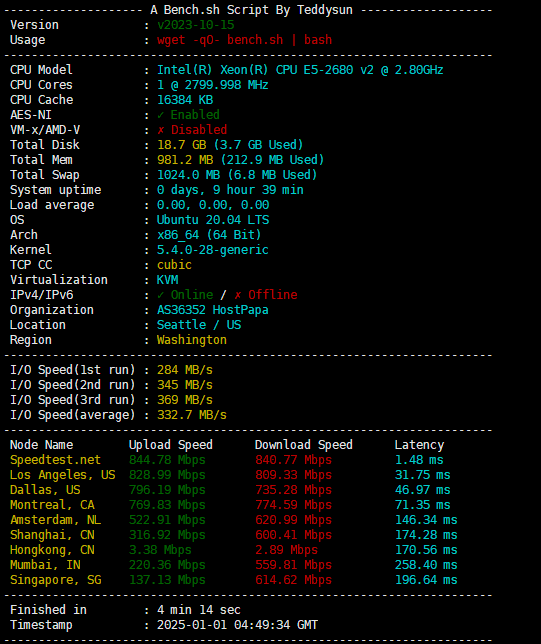Click the Download Speed column header
The height and width of the screenshot is (644, 541).
(304, 445)
